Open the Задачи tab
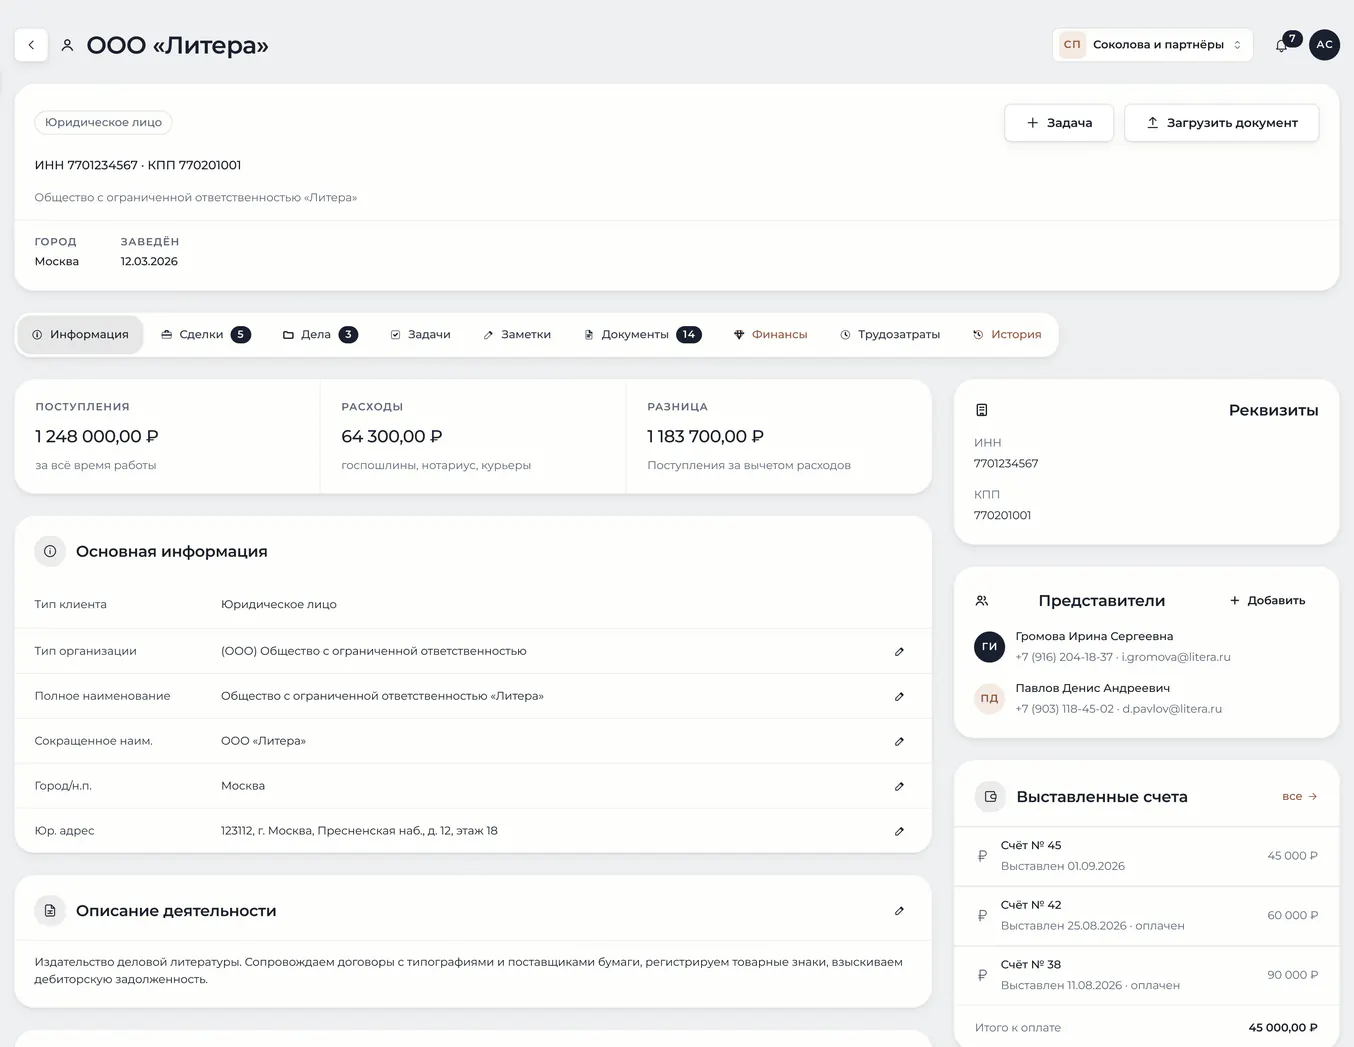Screen dimensions: 1354x1047 (x=420, y=334)
